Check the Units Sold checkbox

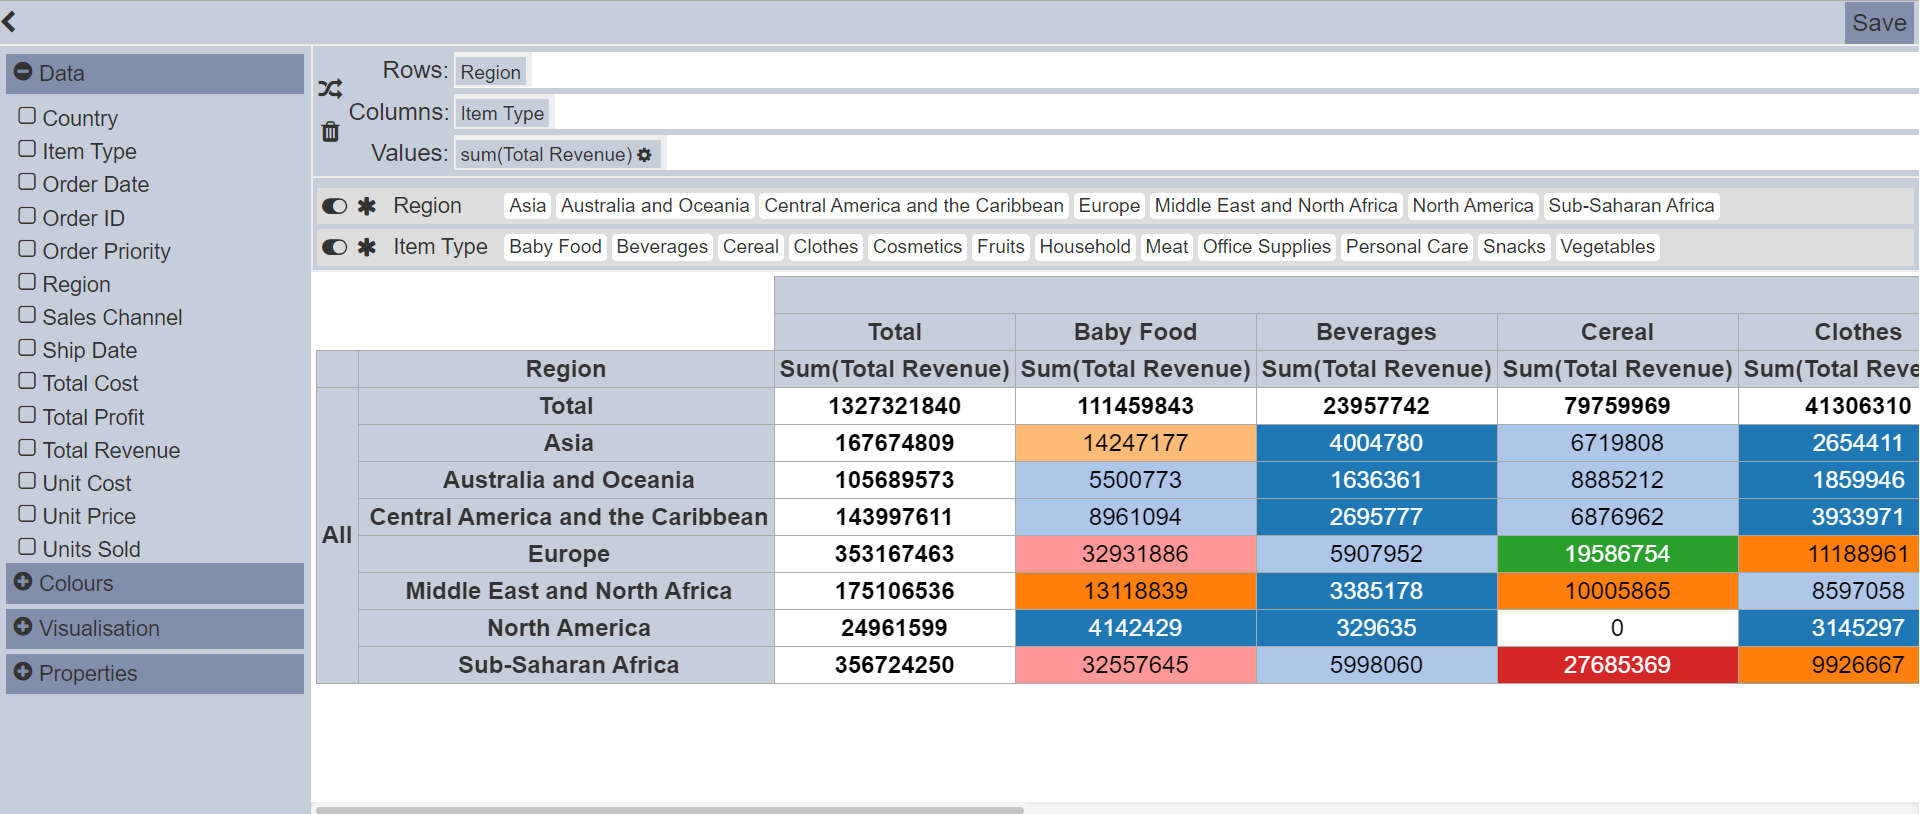coord(27,547)
